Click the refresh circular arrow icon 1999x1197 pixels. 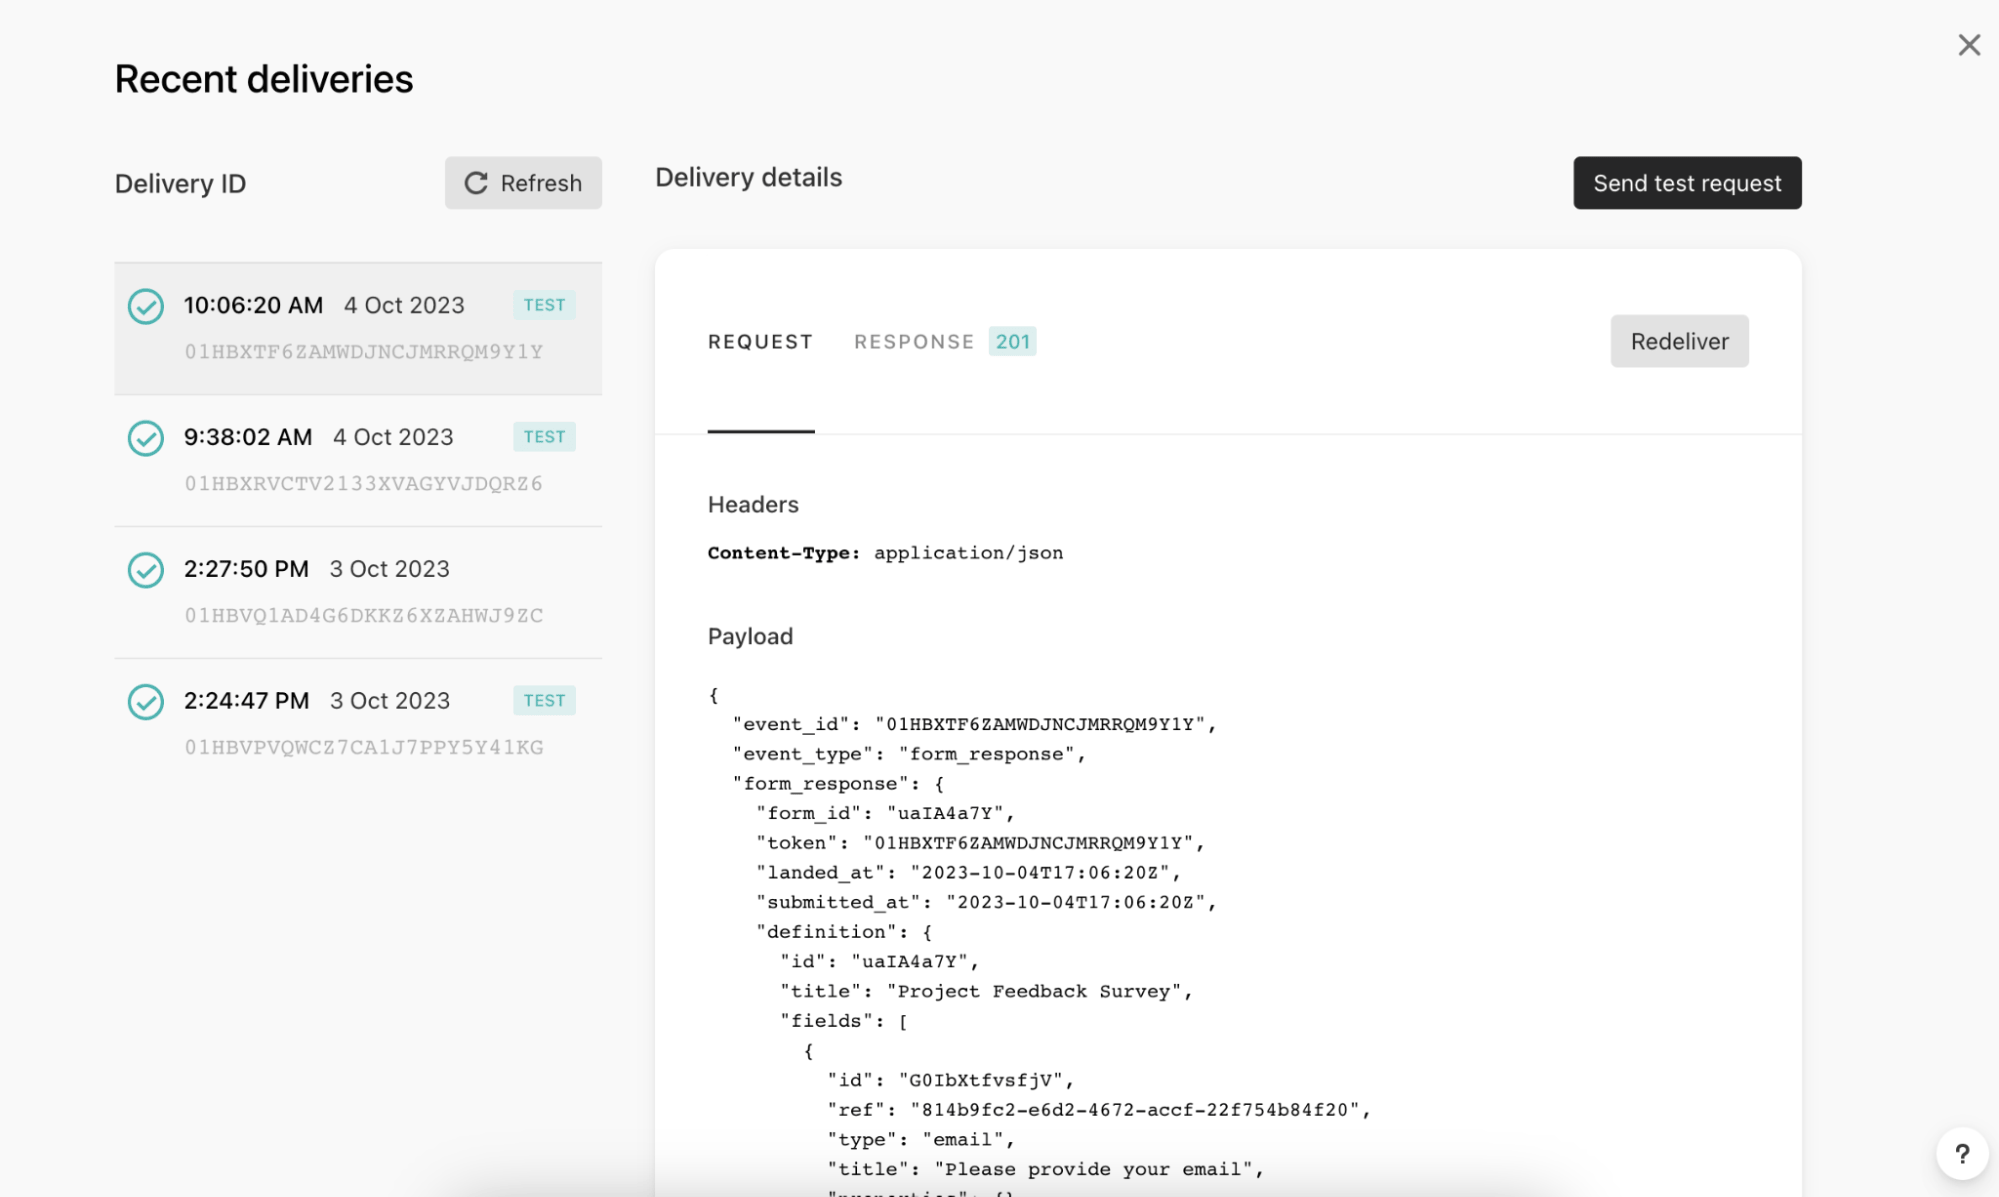(x=476, y=183)
